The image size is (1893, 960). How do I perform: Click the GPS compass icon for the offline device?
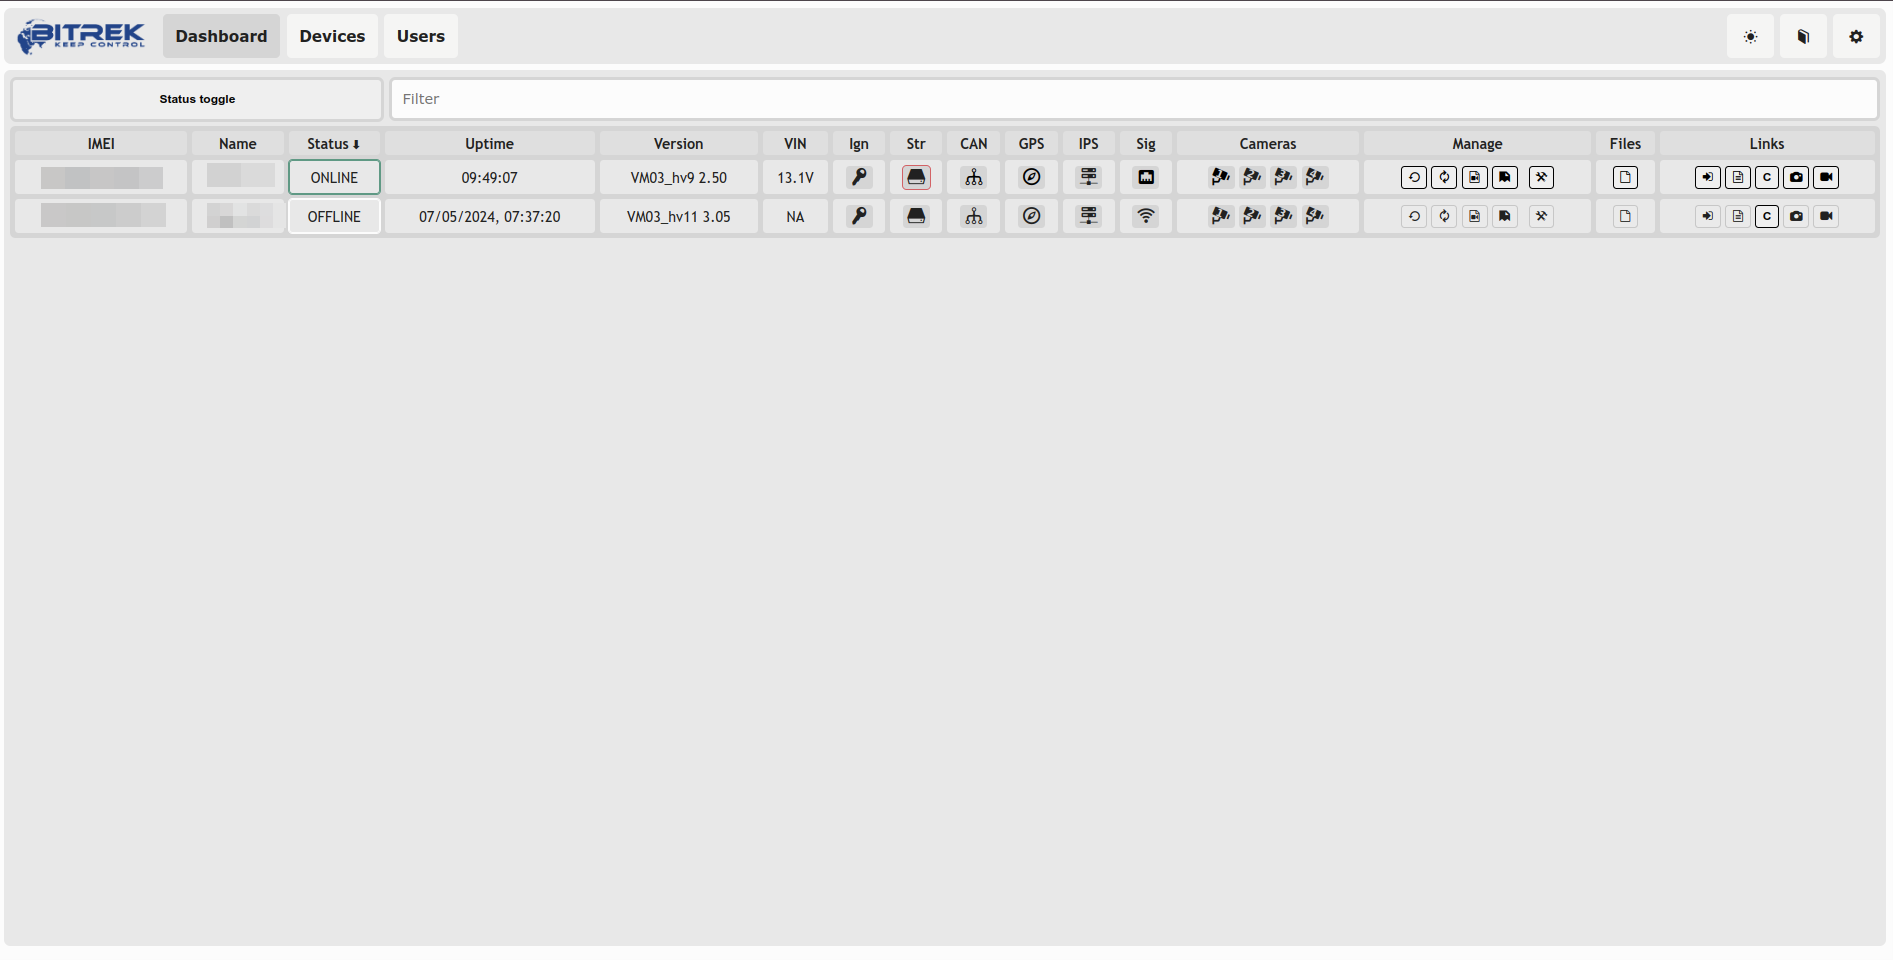(1031, 216)
